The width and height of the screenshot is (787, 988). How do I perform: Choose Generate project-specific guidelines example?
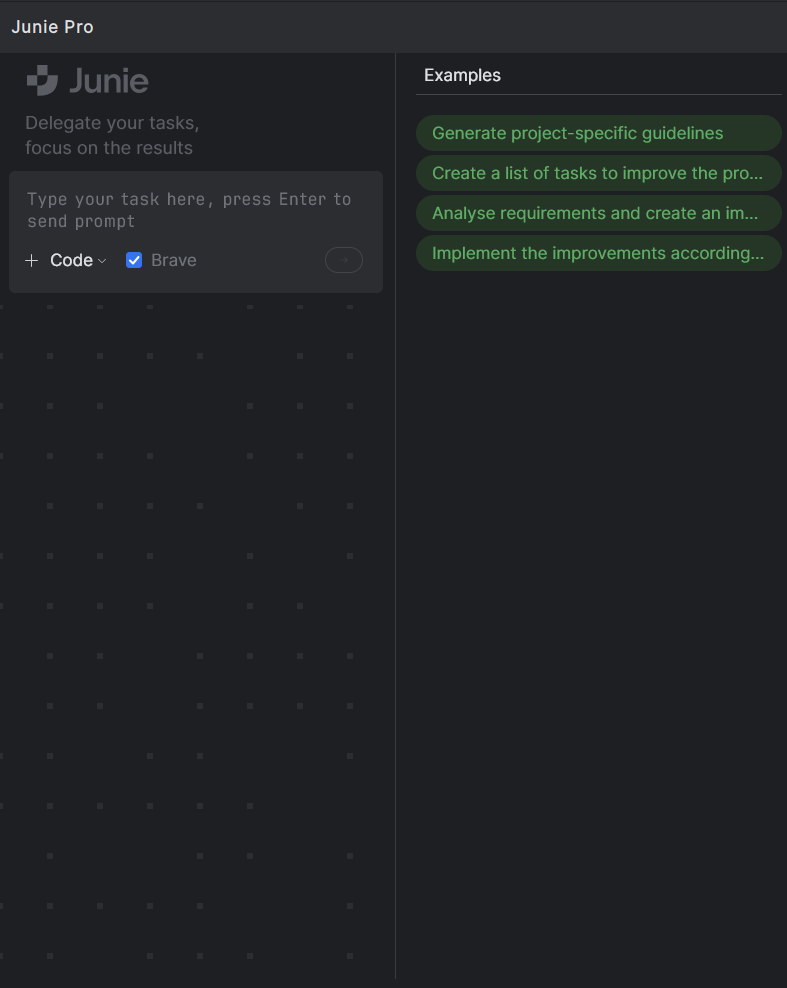coord(599,133)
